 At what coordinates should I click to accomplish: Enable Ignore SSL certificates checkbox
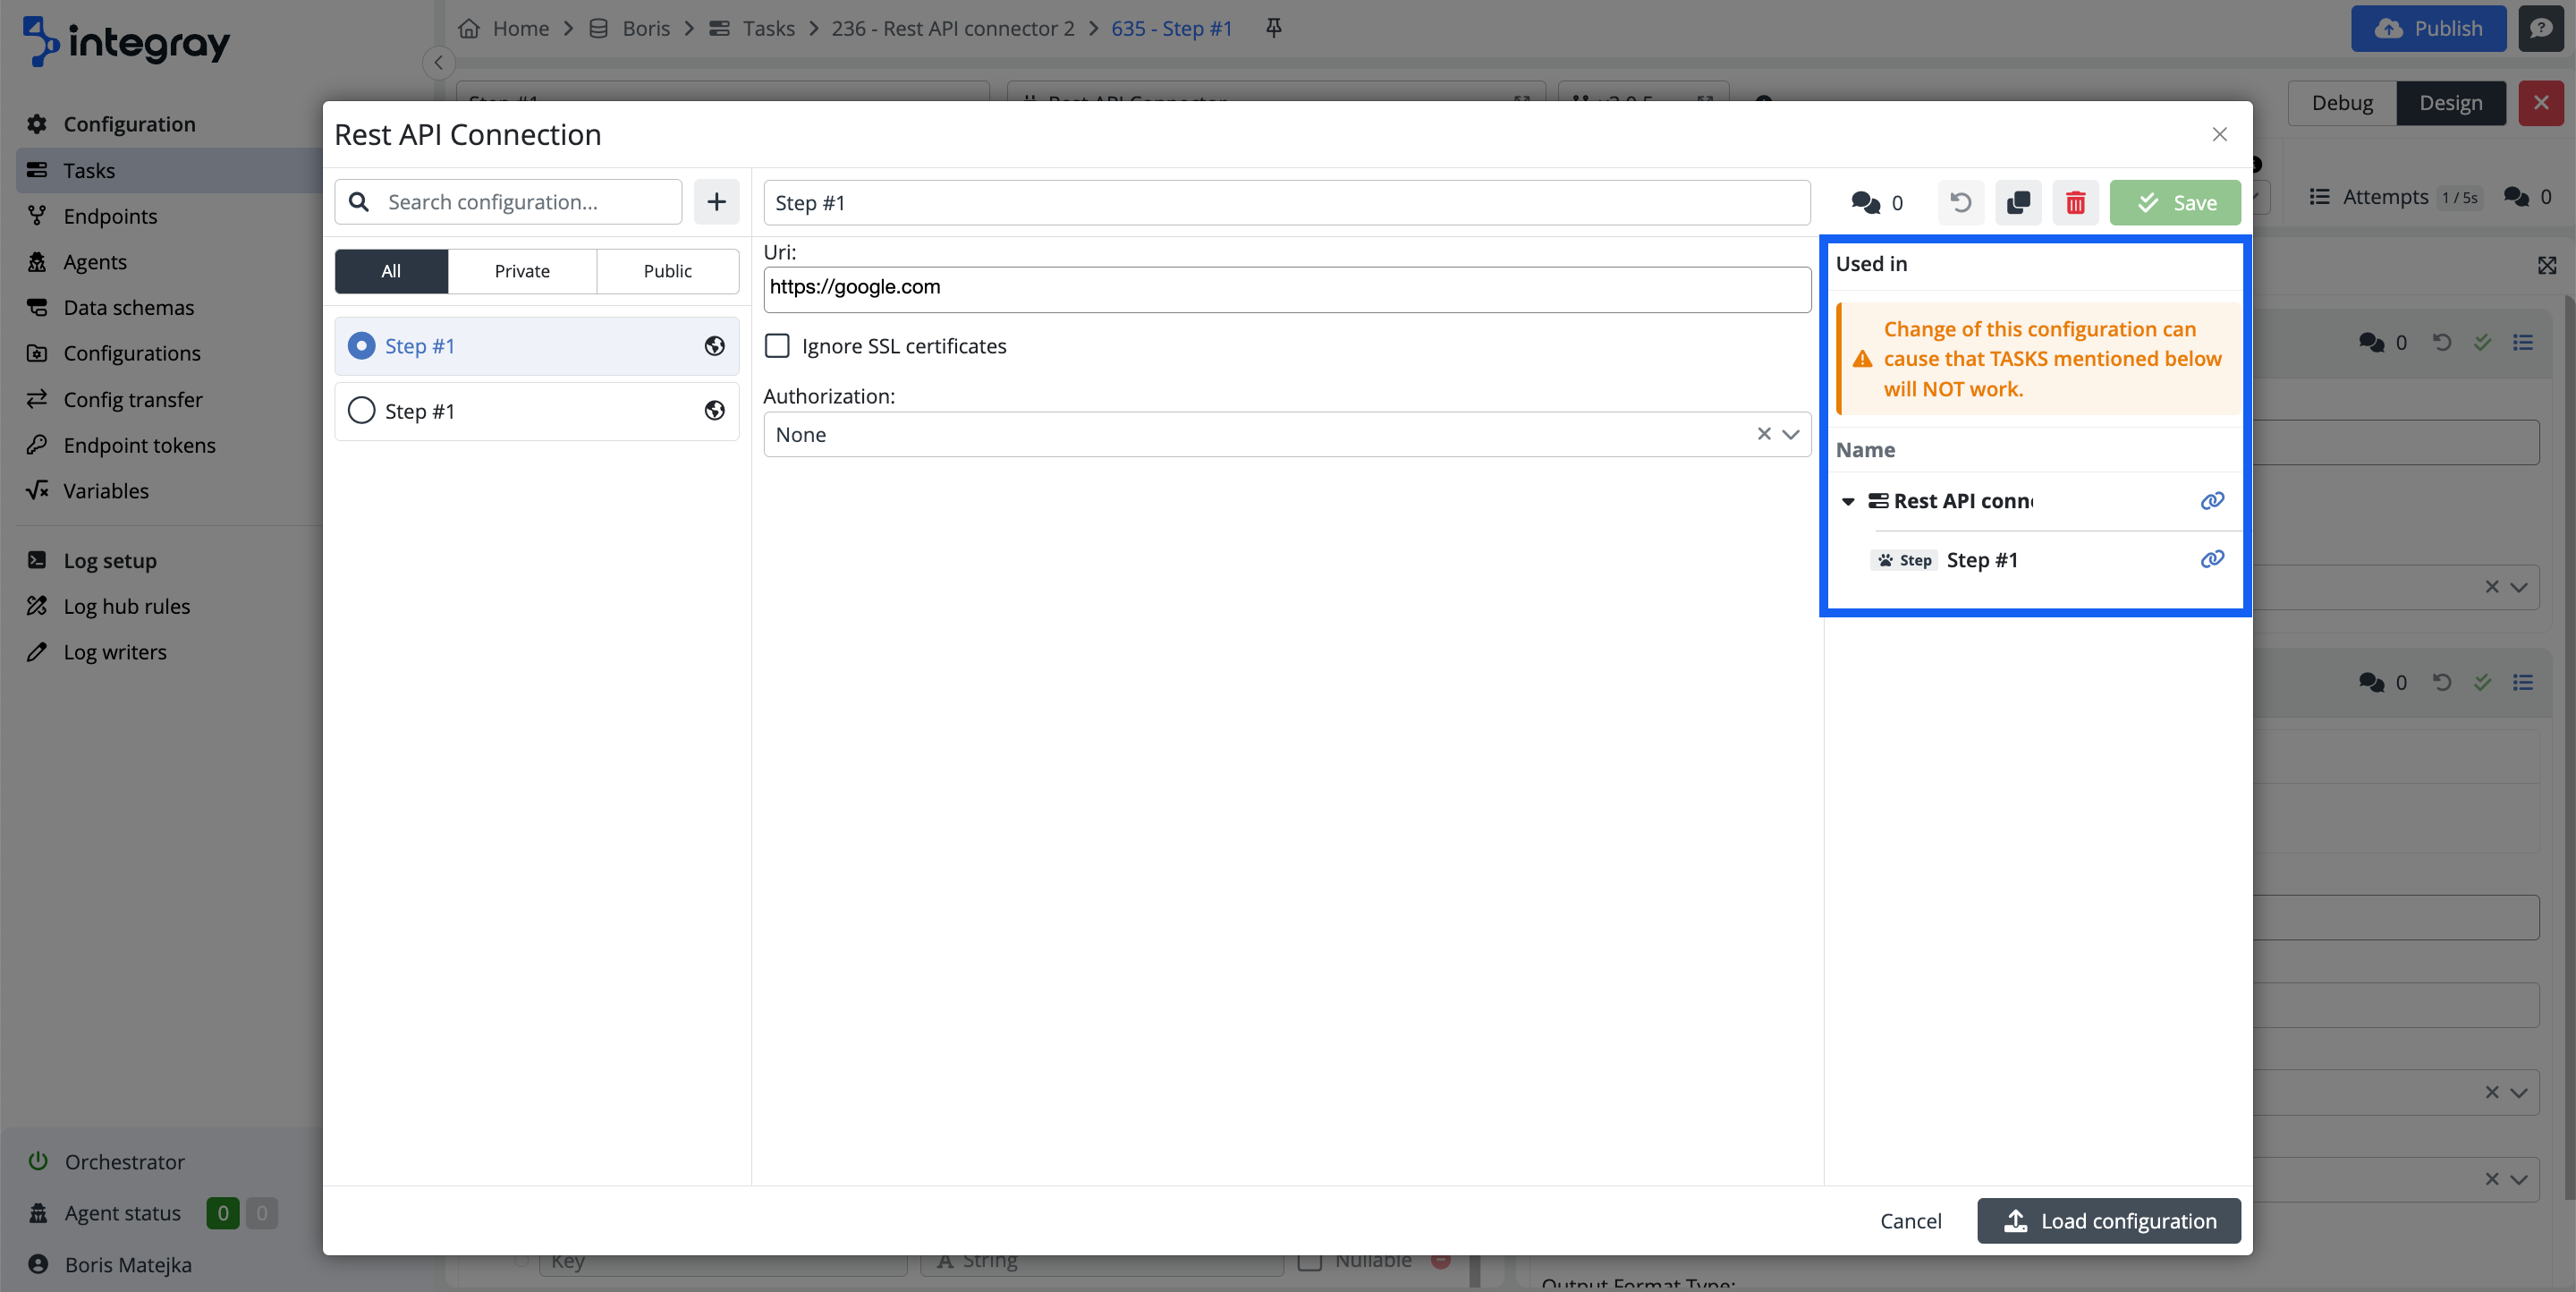point(777,346)
